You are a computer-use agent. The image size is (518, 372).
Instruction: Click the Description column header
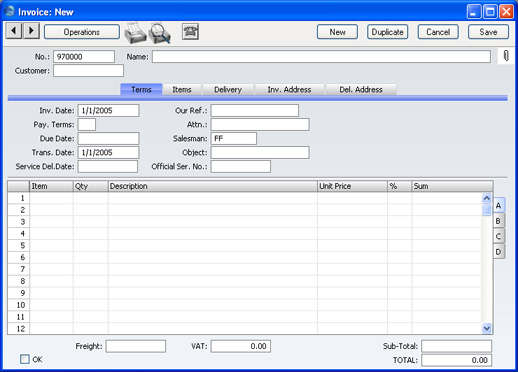tap(213, 186)
